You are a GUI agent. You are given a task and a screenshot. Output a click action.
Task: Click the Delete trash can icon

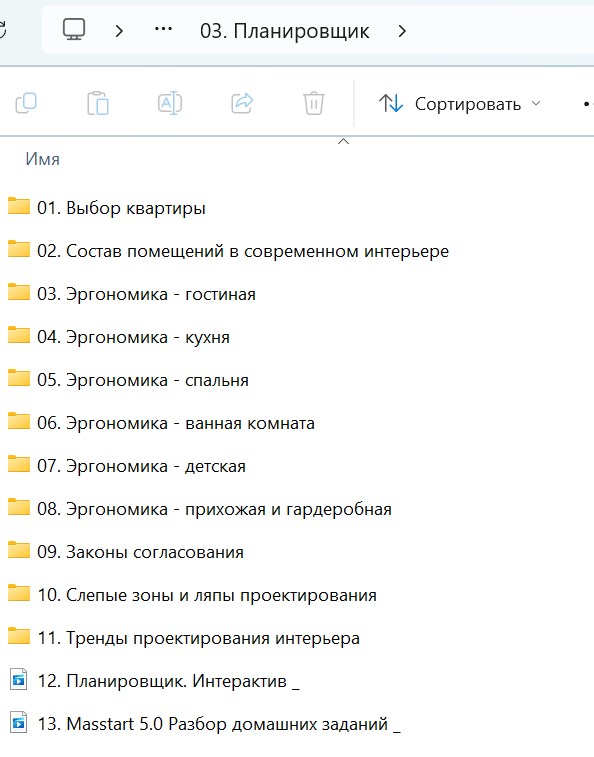pyautogui.click(x=313, y=103)
